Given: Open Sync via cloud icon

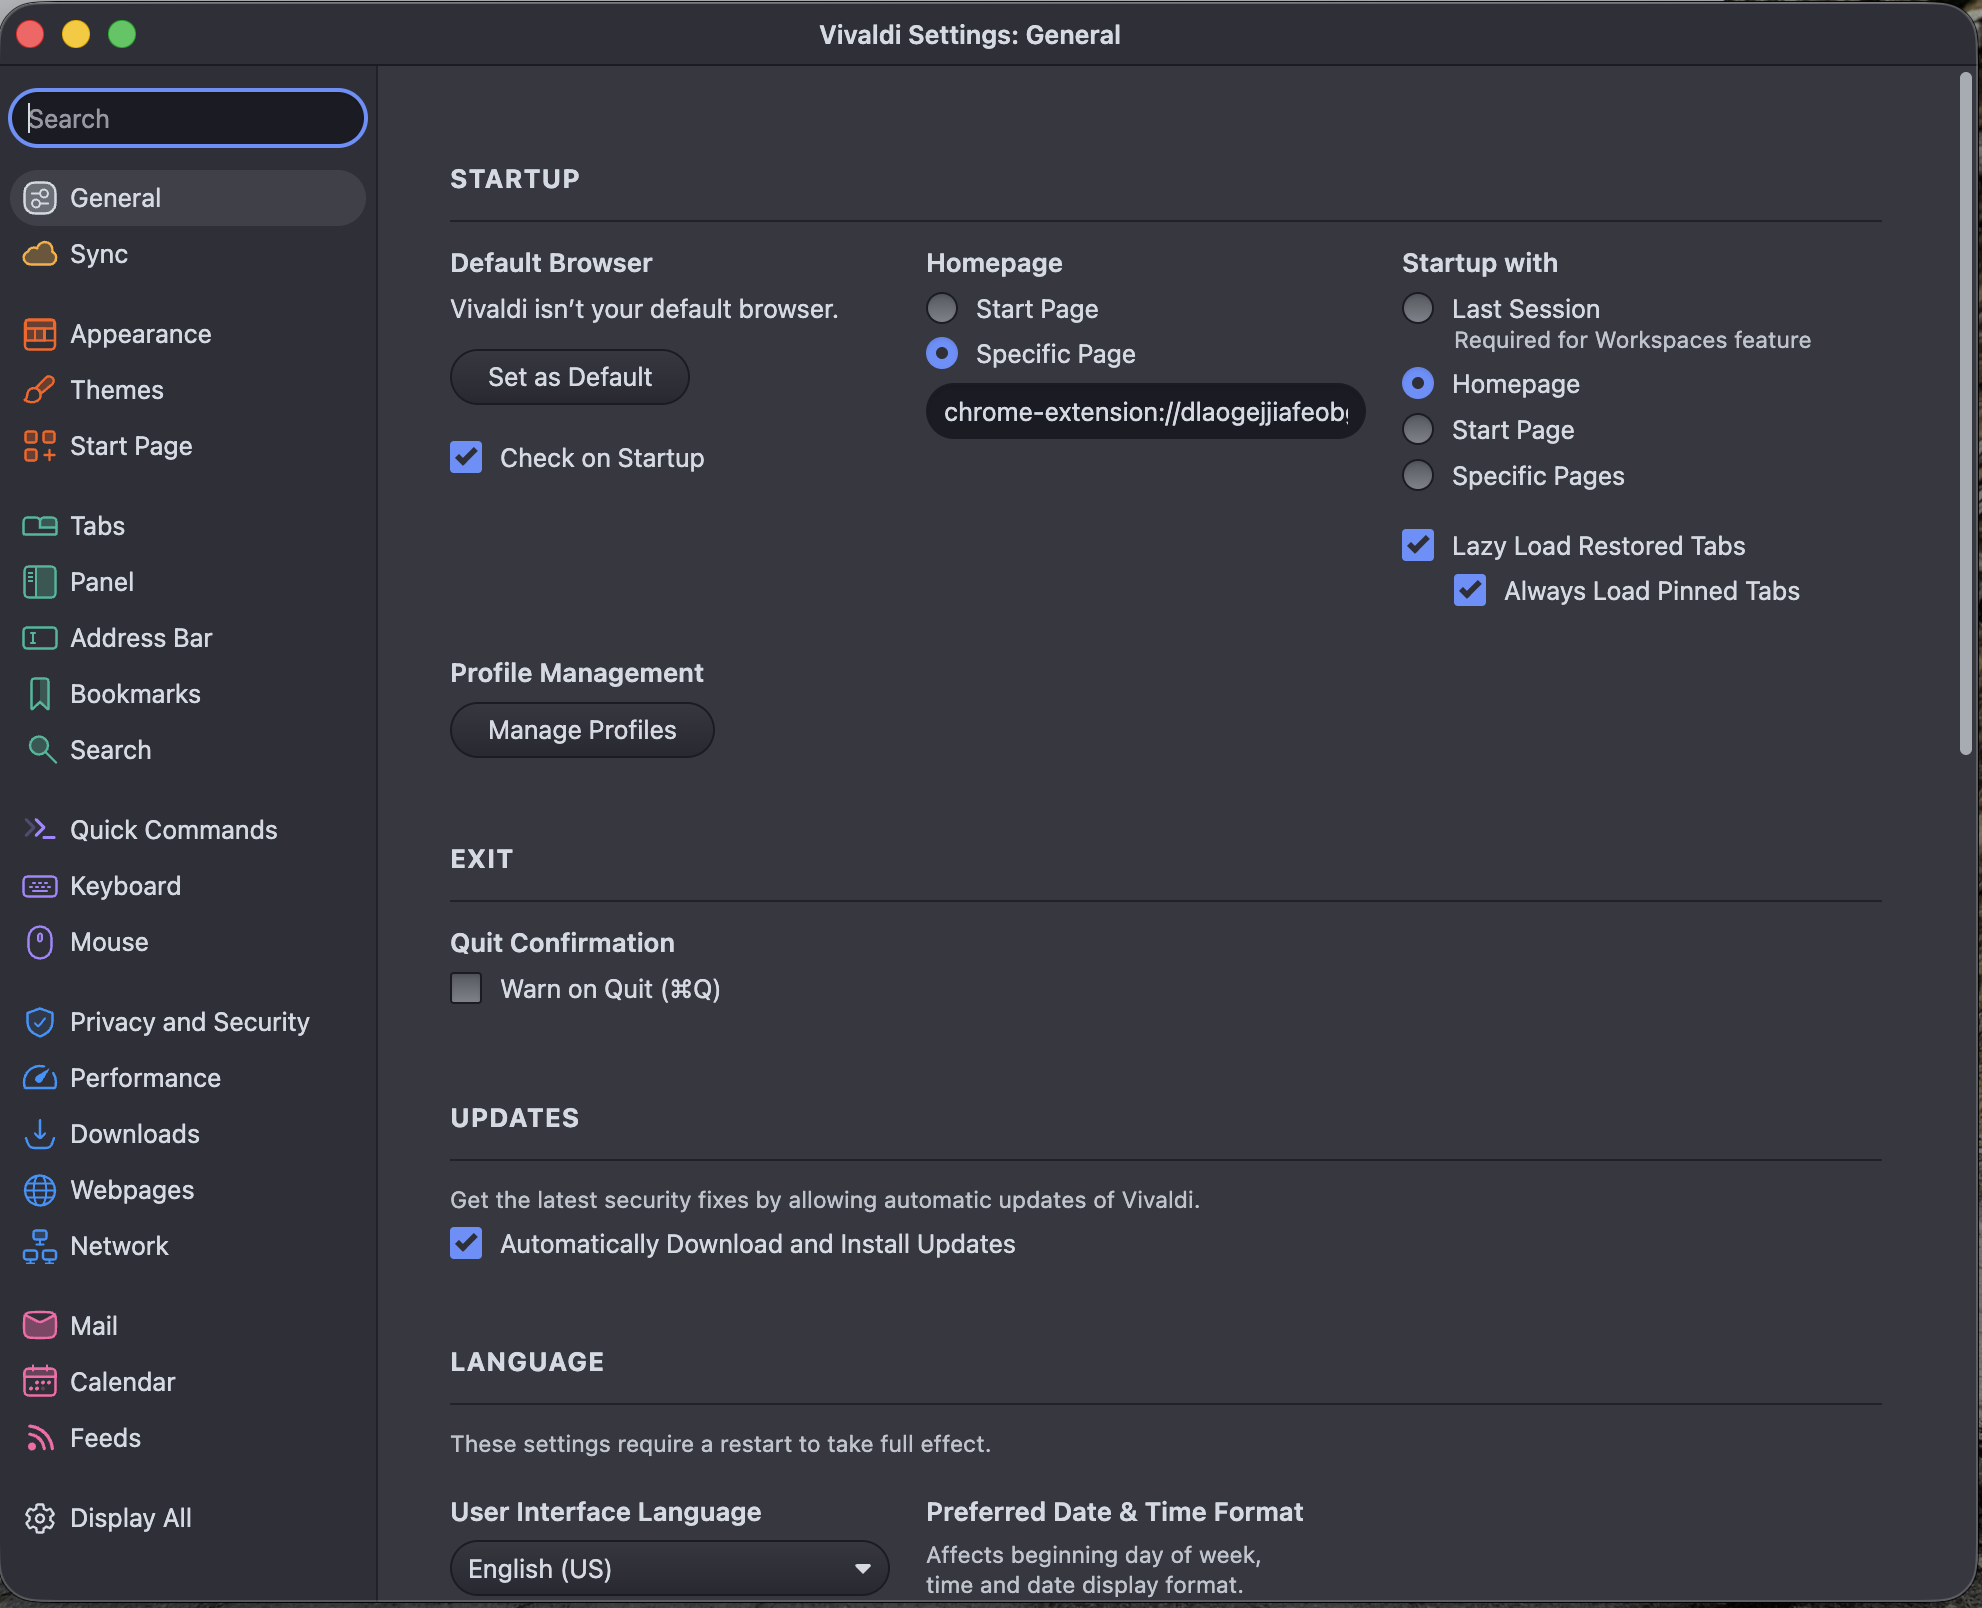Looking at the screenshot, I should coord(39,254).
